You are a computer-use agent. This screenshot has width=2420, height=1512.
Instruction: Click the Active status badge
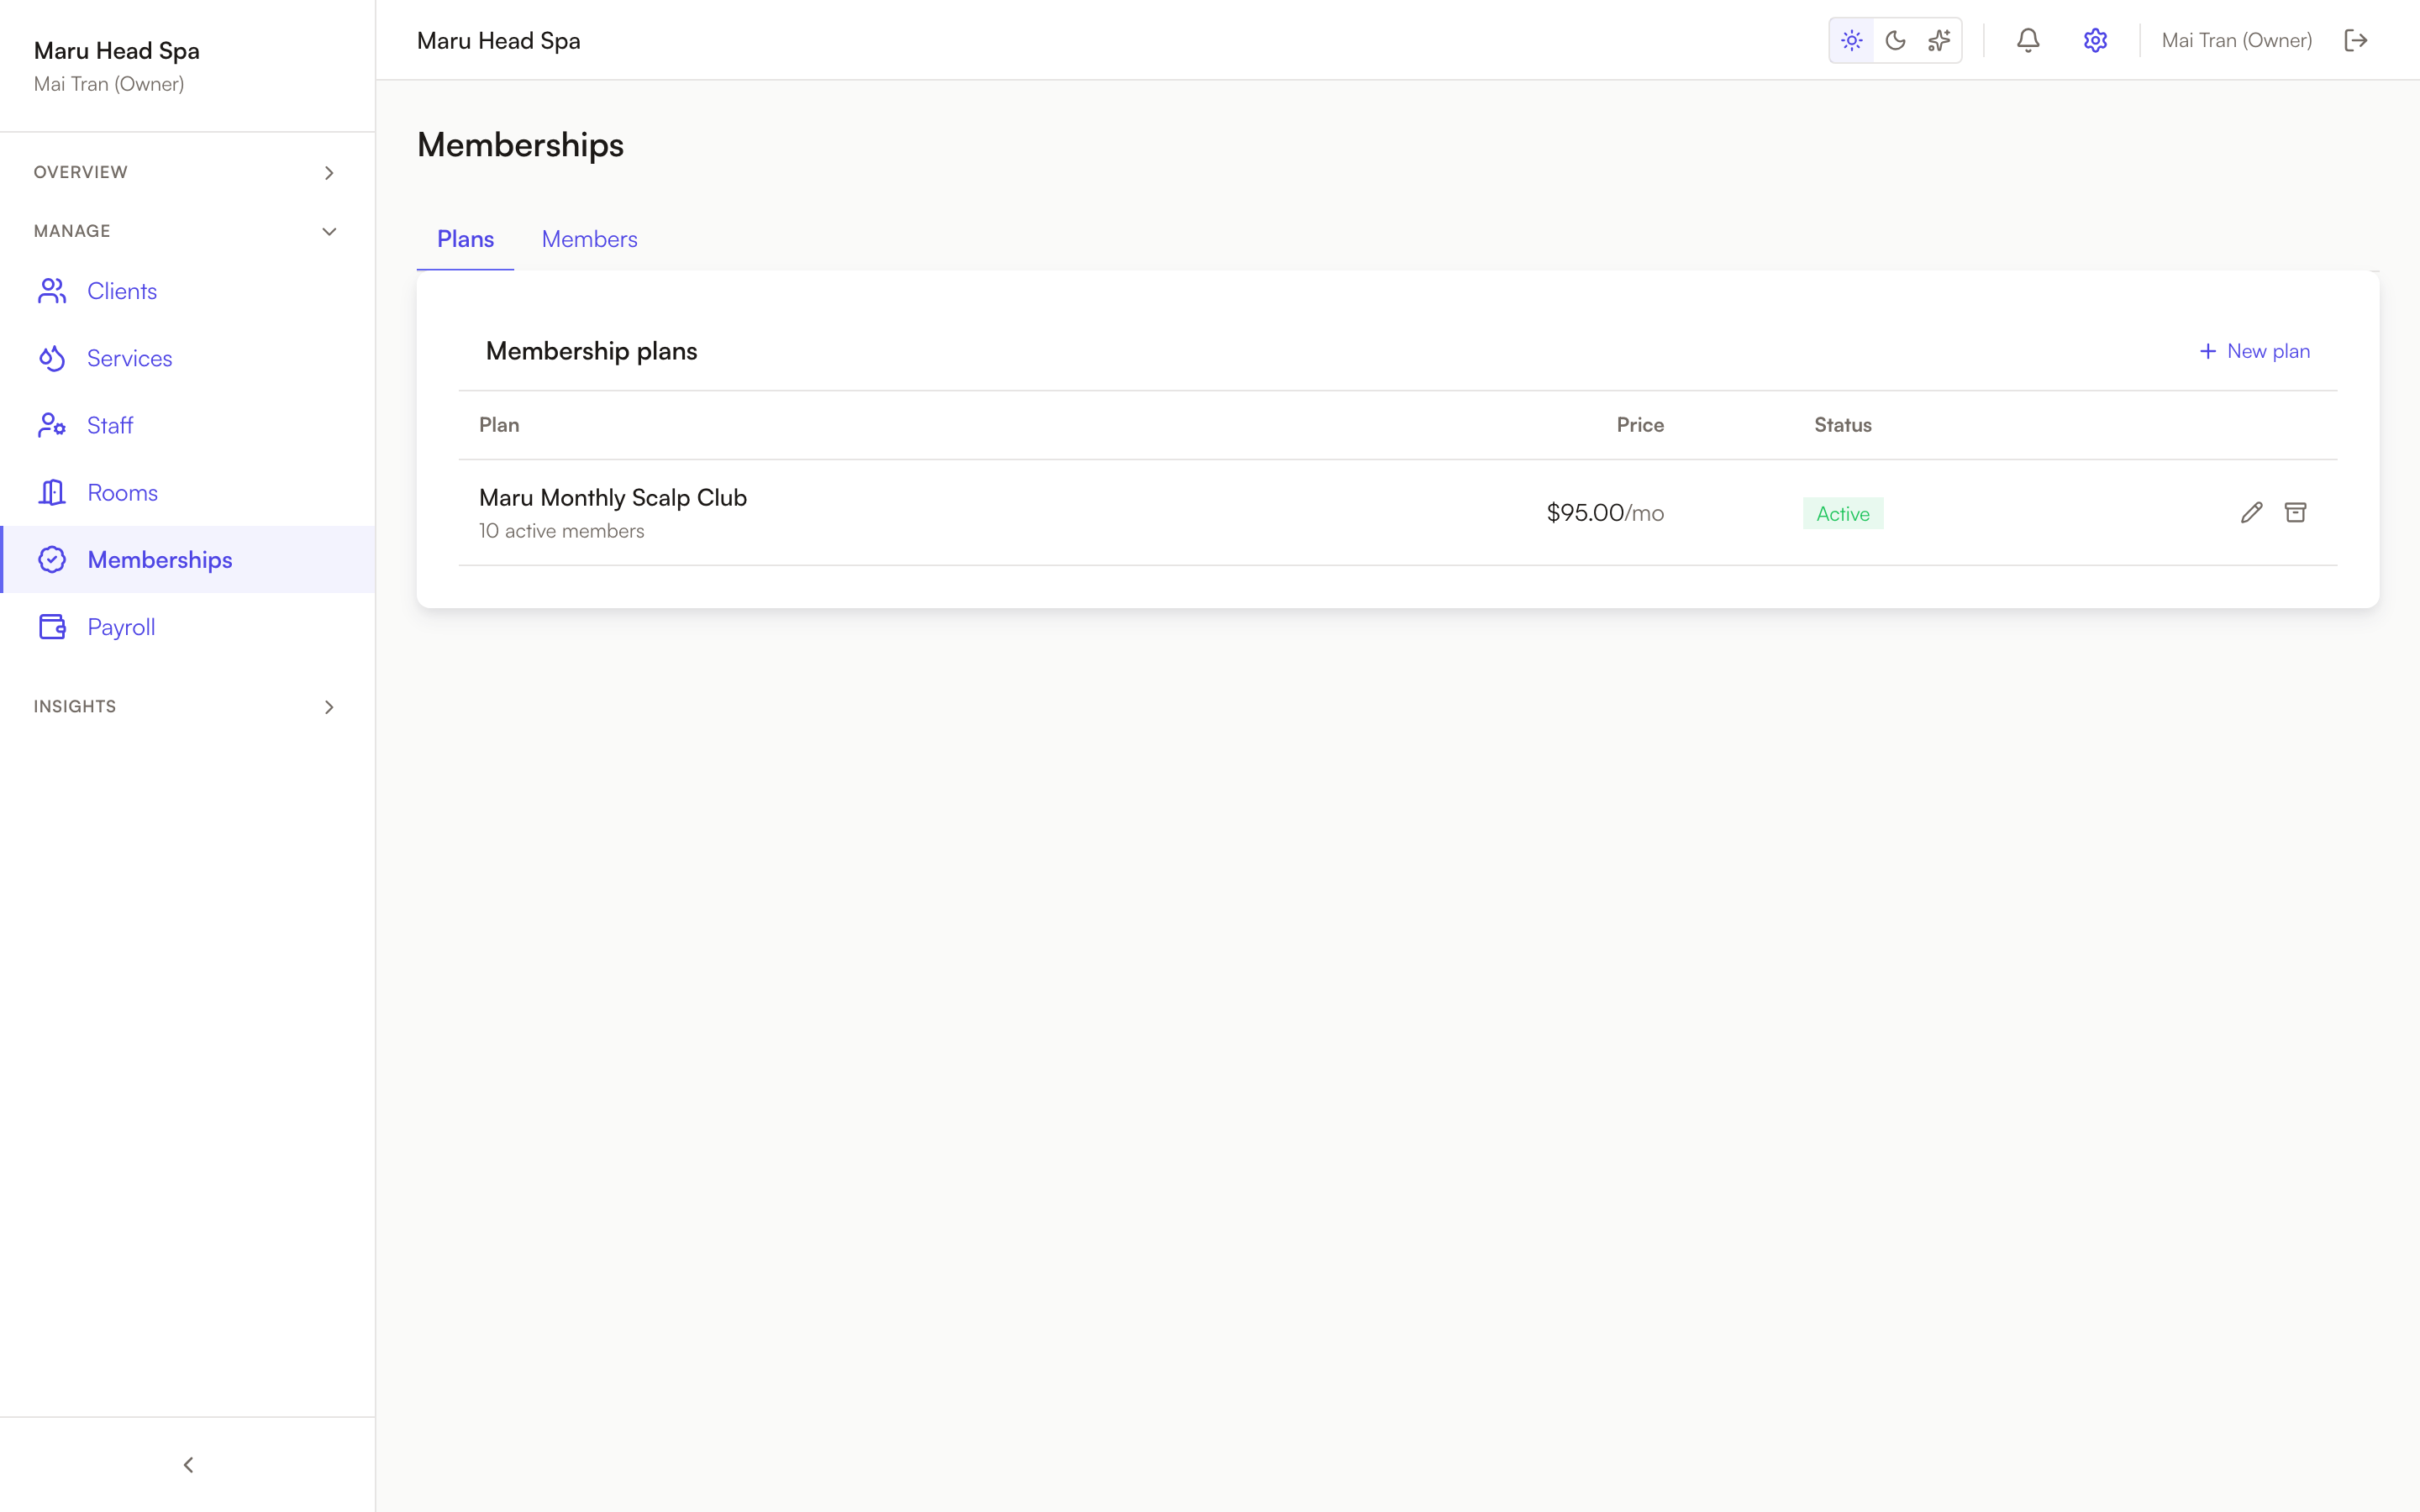tap(1843, 513)
